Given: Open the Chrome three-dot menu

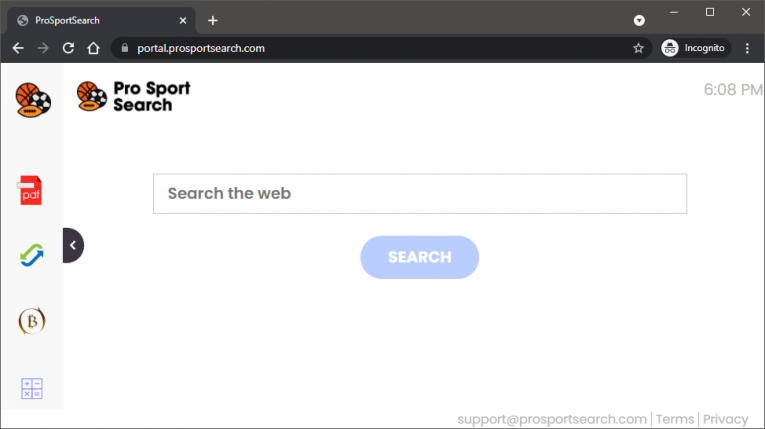Looking at the screenshot, I should pyautogui.click(x=747, y=48).
